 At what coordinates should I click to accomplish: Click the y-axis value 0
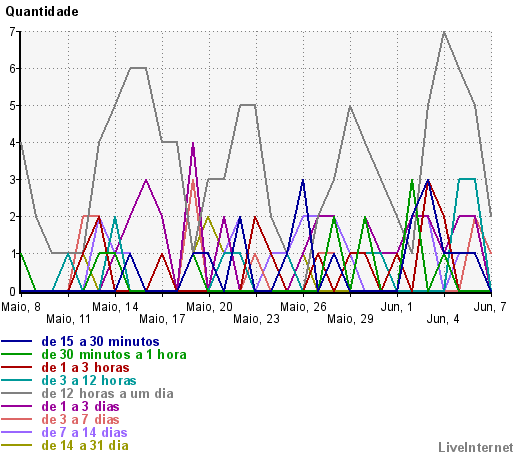[12, 292]
